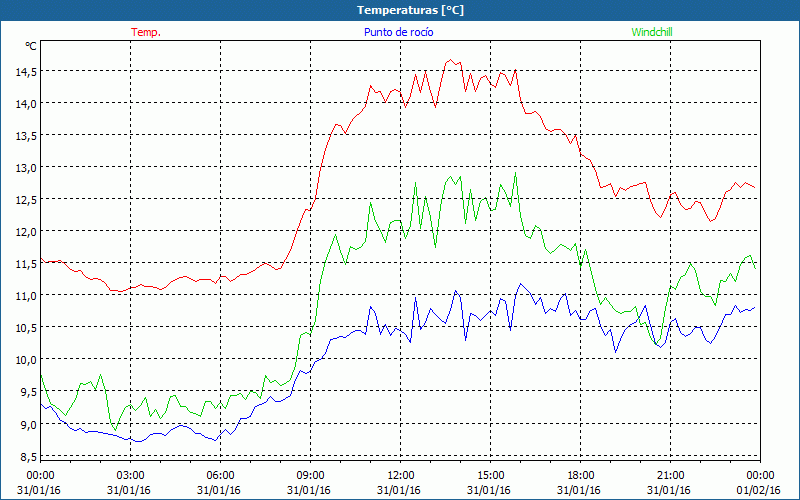Click the 12,0 y-axis value
800x500 pixels.
pyautogui.click(x=26, y=232)
